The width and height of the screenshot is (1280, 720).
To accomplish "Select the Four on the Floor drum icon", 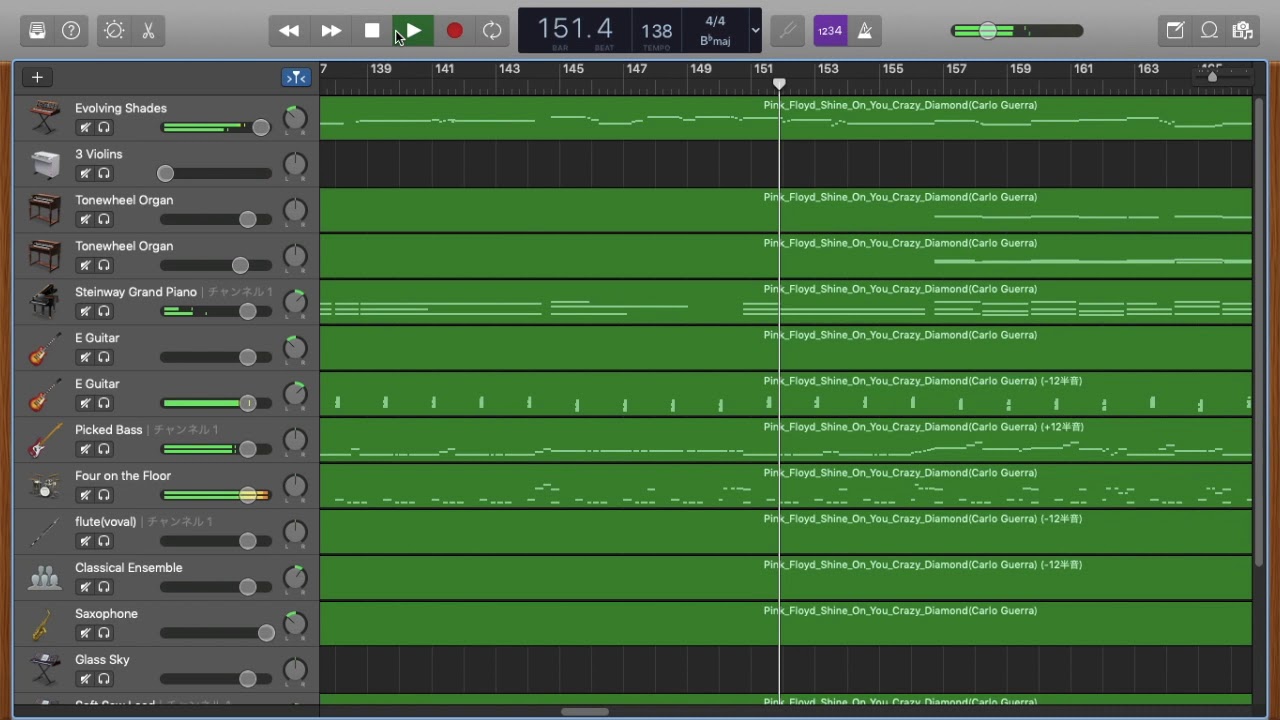I will click(45, 486).
